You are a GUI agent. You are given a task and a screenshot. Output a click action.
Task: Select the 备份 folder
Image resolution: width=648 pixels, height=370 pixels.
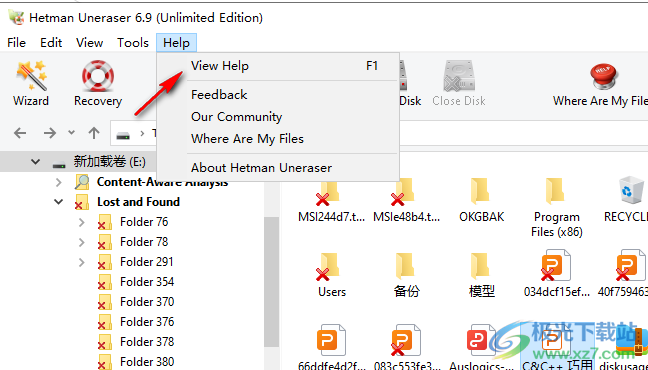click(406, 275)
